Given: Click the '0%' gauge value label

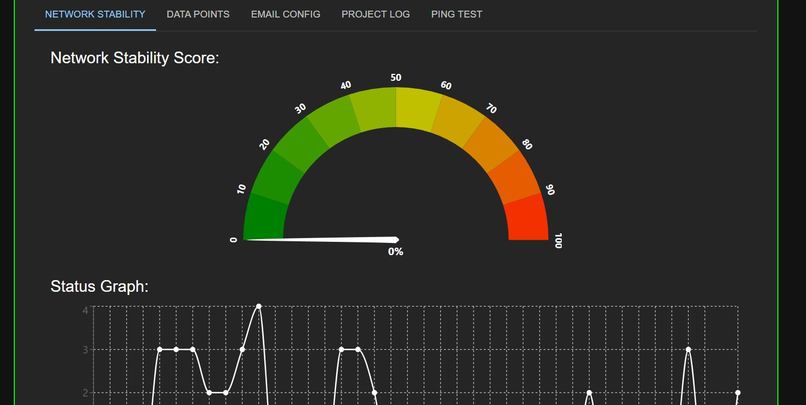Looking at the screenshot, I should 396,252.
